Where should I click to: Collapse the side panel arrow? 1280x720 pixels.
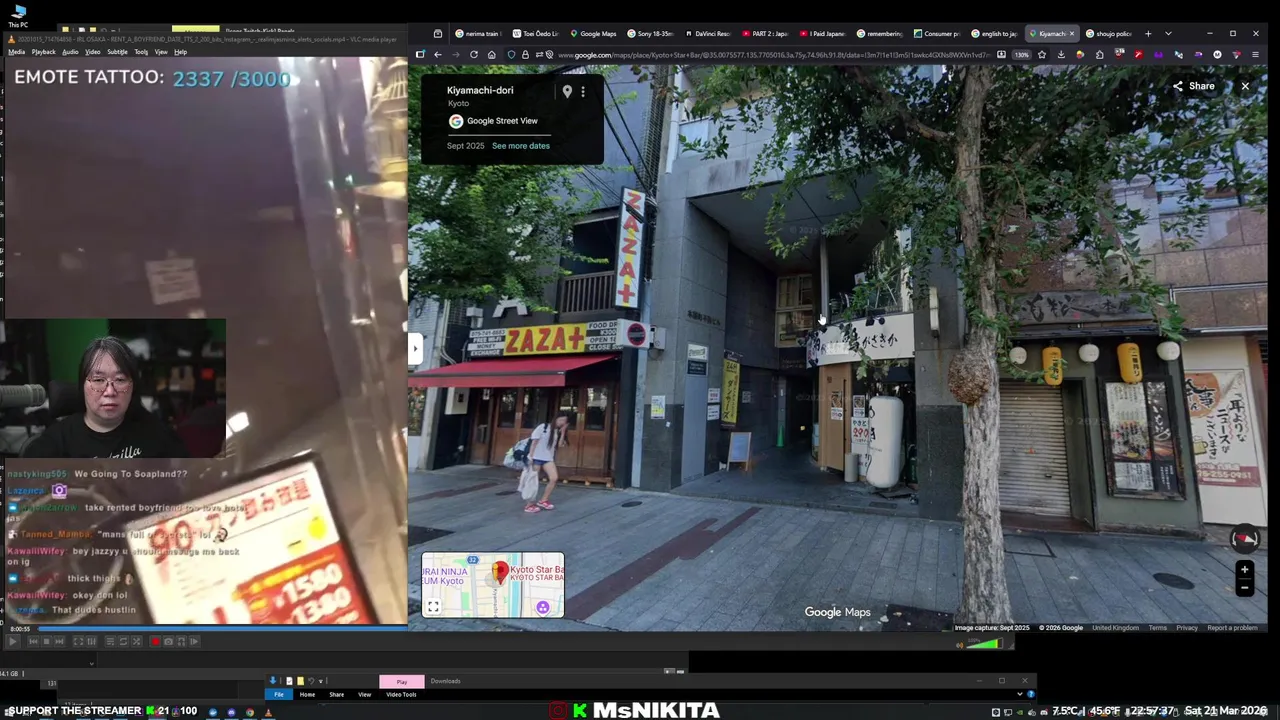(415, 348)
